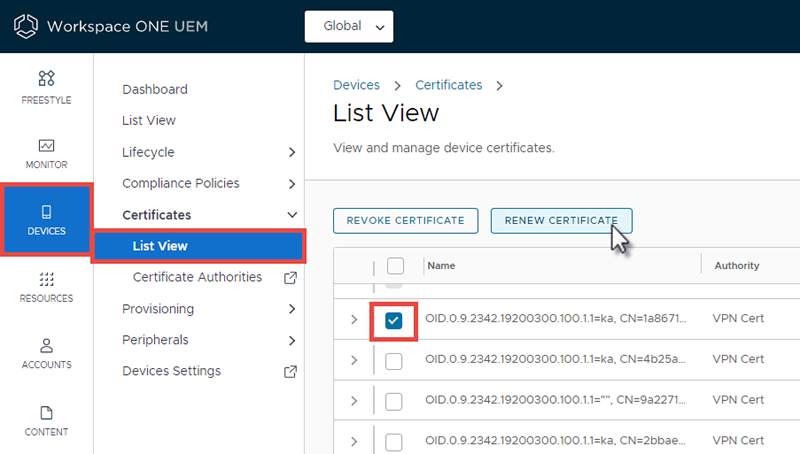
Task: Select Compliance Policies menu item
Action: pyautogui.click(x=181, y=183)
